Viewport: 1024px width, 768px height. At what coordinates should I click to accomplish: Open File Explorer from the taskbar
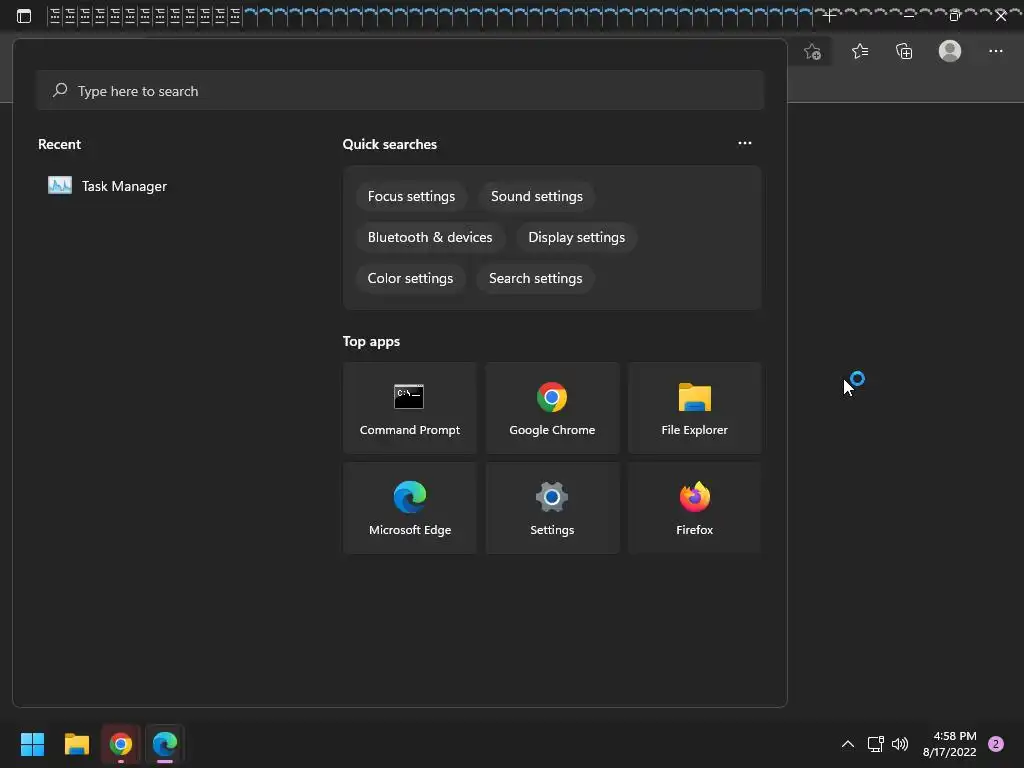point(76,744)
